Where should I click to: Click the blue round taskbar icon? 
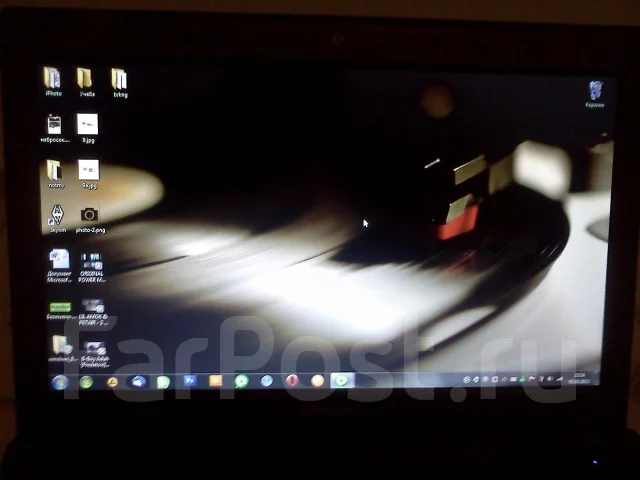coord(267,381)
